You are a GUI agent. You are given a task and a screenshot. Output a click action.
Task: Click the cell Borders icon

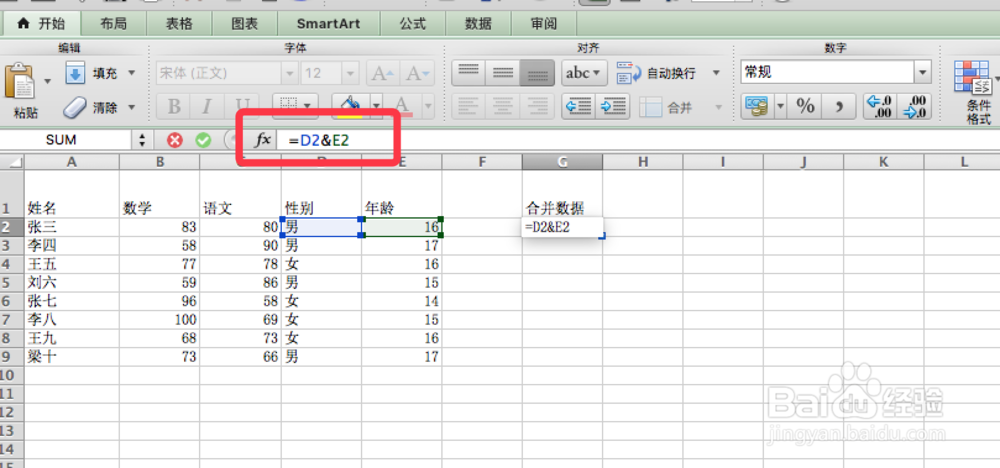point(289,106)
